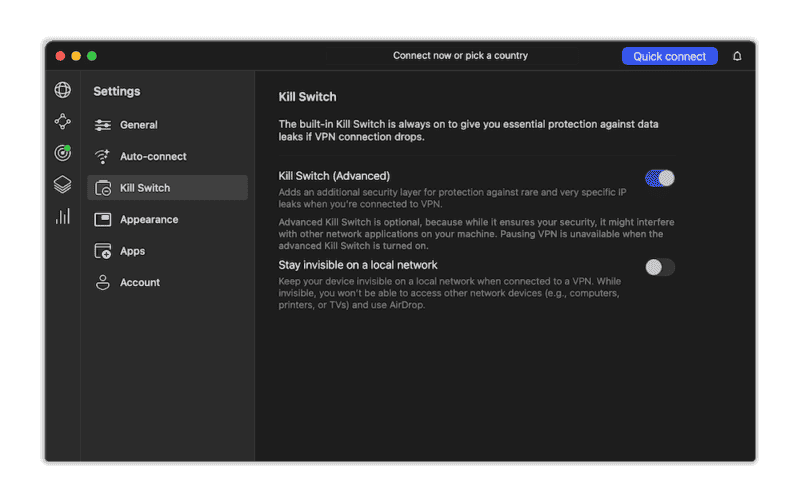
Task: Open the statistics bar chart icon
Action: pos(63,216)
